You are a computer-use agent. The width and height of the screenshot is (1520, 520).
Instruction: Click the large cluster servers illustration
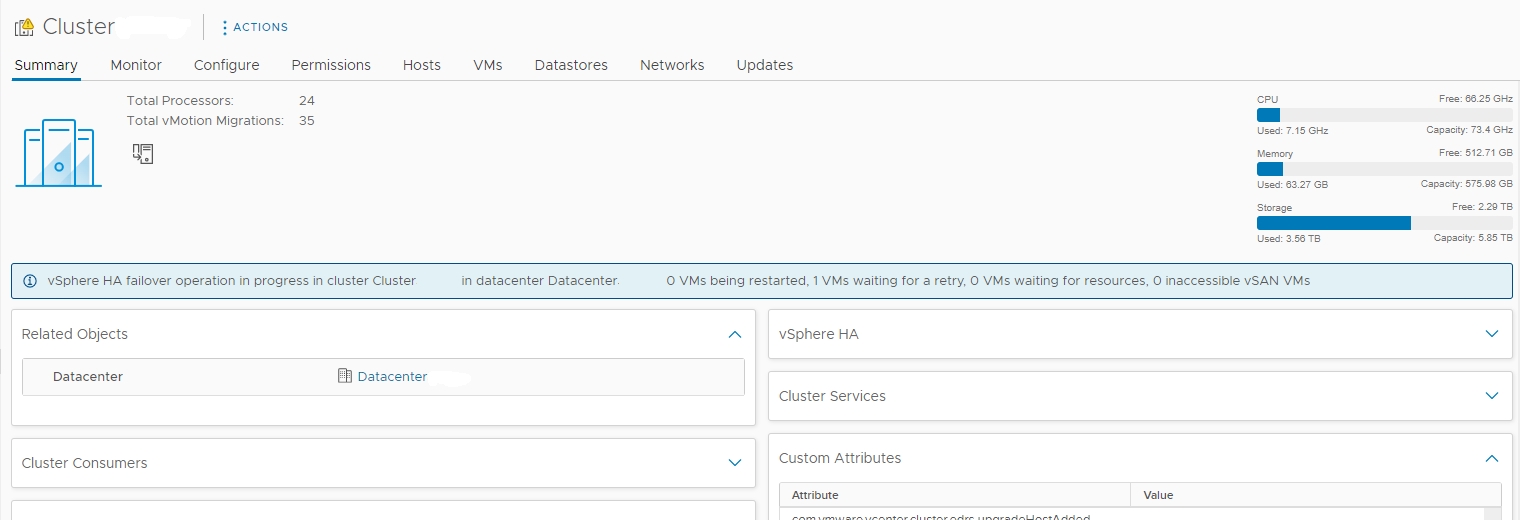point(58,153)
